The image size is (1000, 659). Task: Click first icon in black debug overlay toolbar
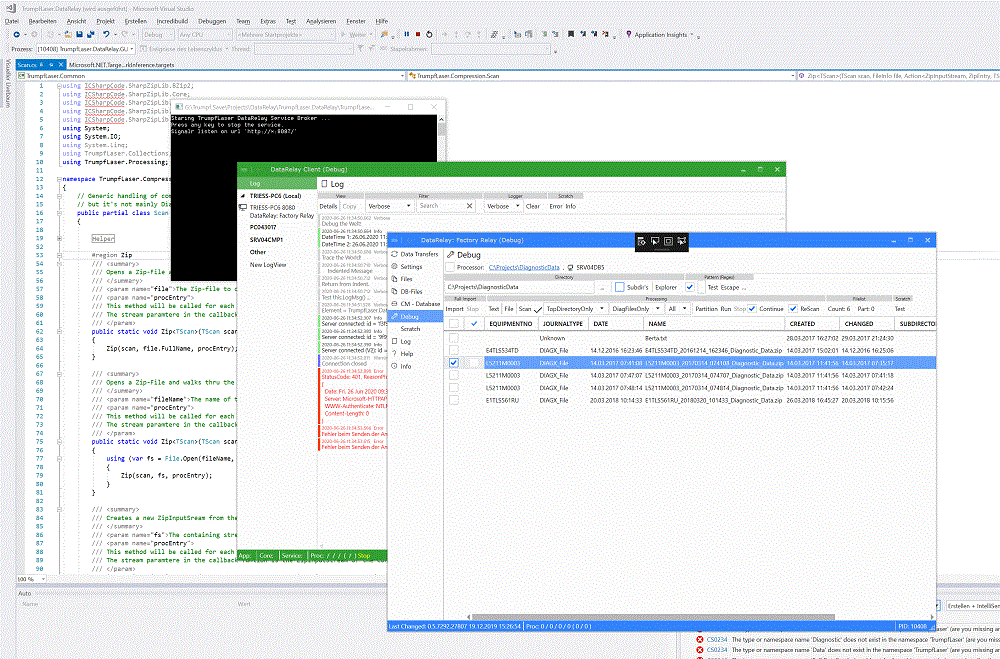pos(642,241)
